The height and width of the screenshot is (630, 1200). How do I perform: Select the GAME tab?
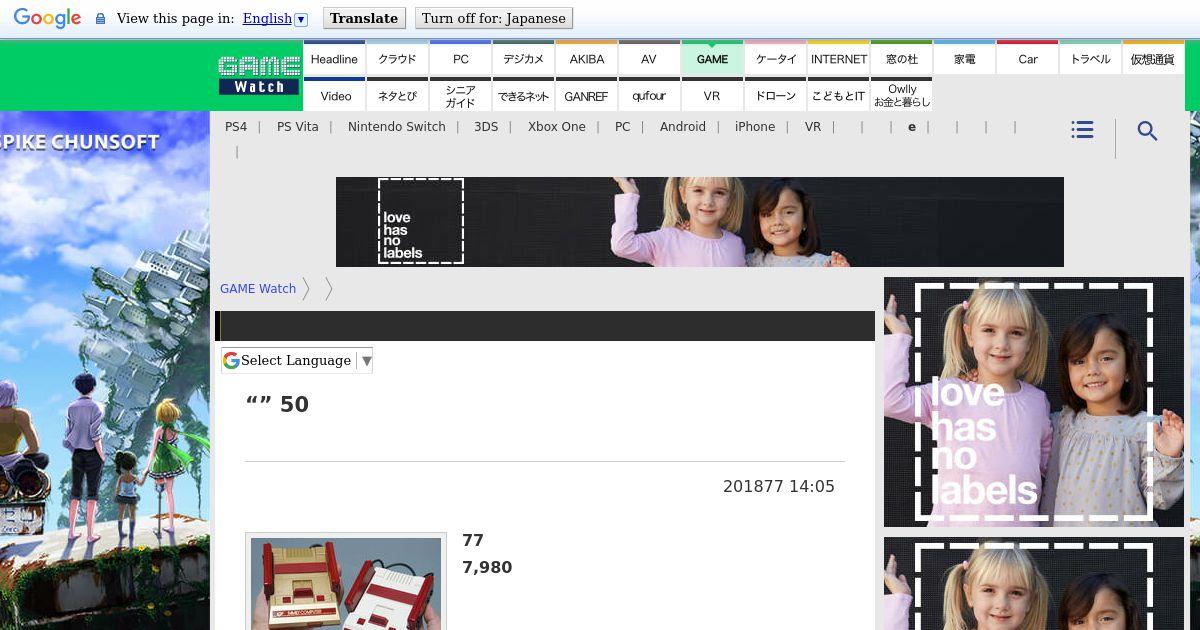(x=712, y=58)
